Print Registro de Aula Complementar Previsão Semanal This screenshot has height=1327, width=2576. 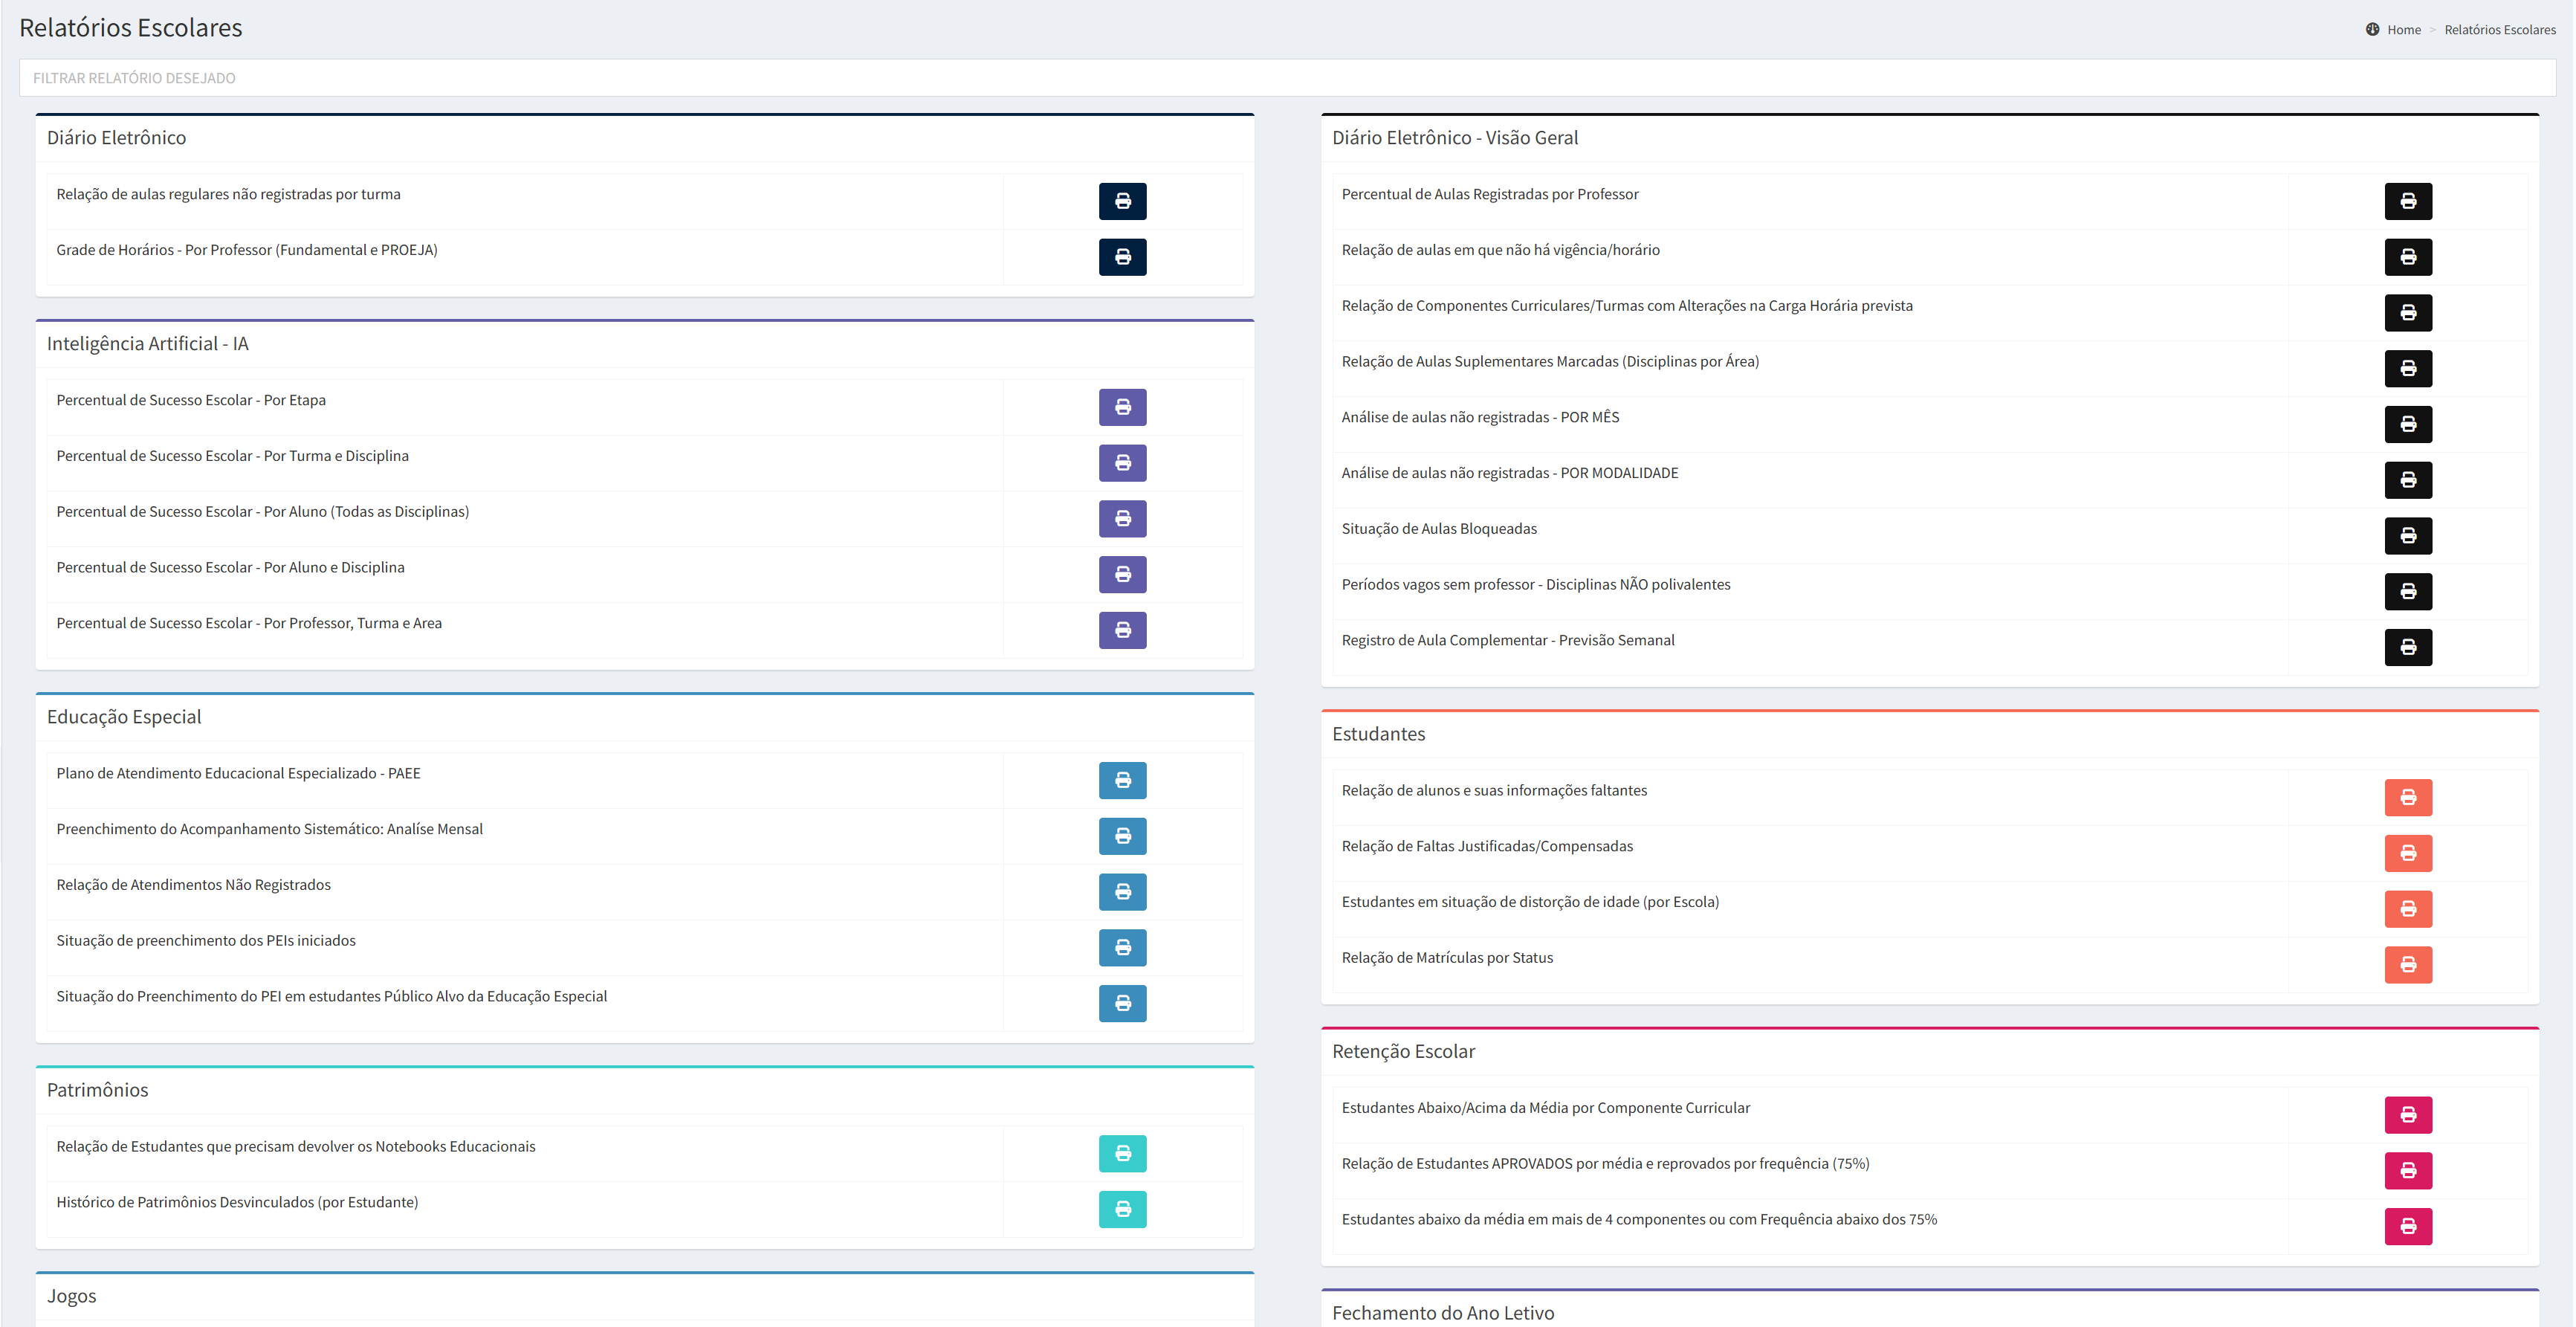pyautogui.click(x=2407, y=647)
